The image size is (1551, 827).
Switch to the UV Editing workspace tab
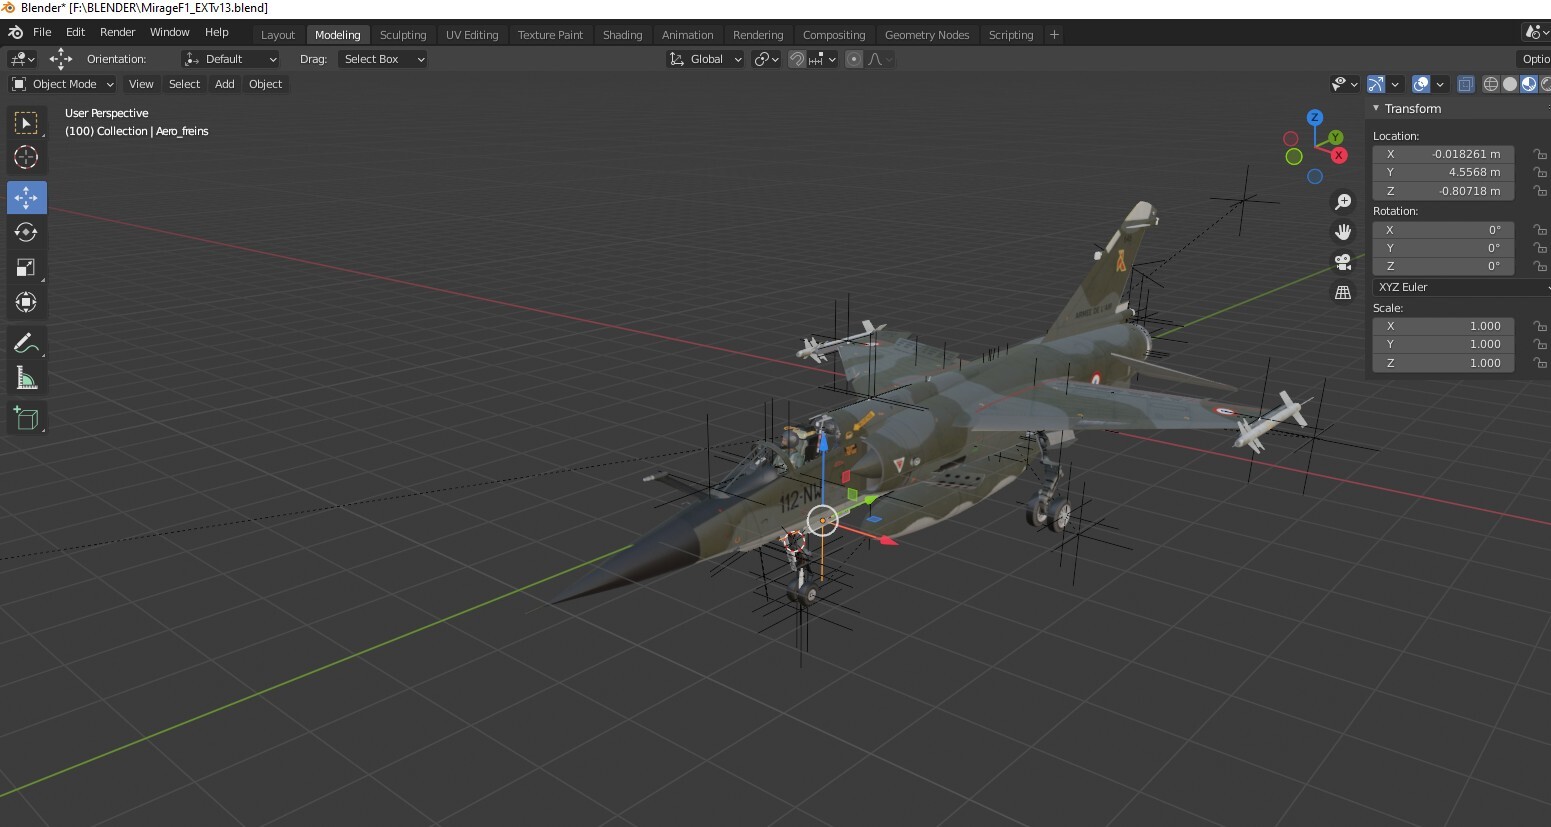pos(471,35)
